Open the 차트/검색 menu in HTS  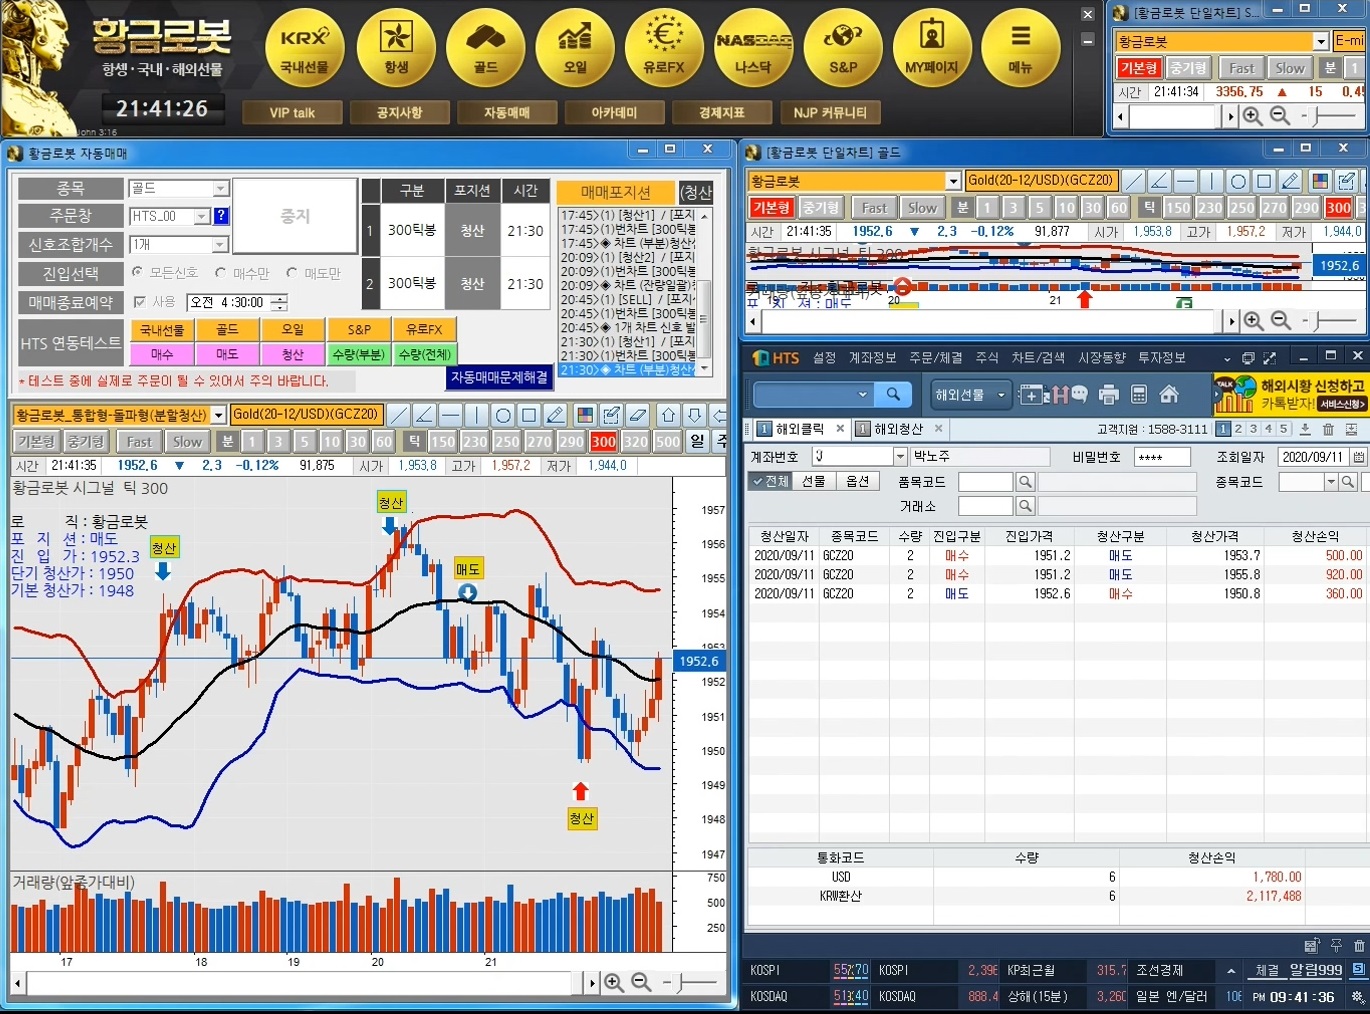(x=1038, y=358)
